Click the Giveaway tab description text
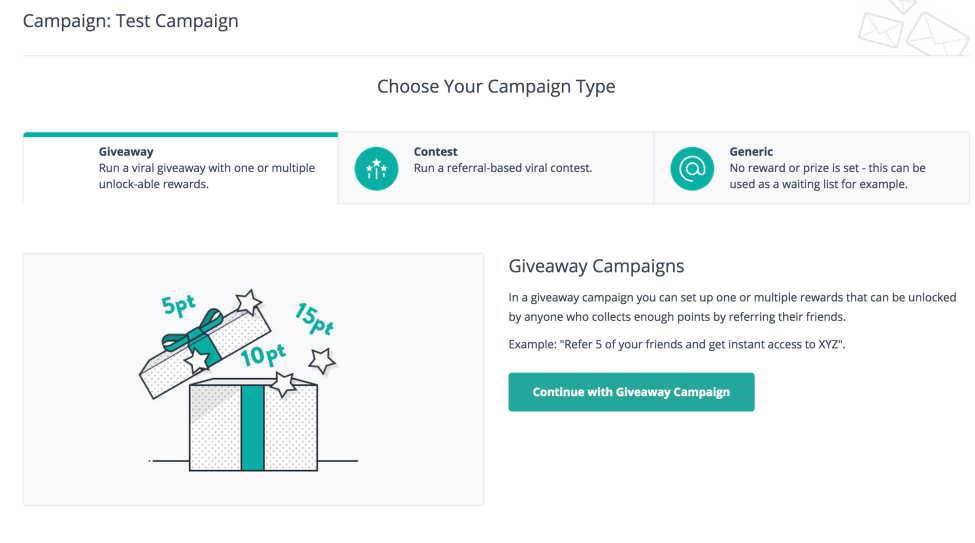Image resolution: width=975 pixels, height=543 pixels. (x=206, y=176)
